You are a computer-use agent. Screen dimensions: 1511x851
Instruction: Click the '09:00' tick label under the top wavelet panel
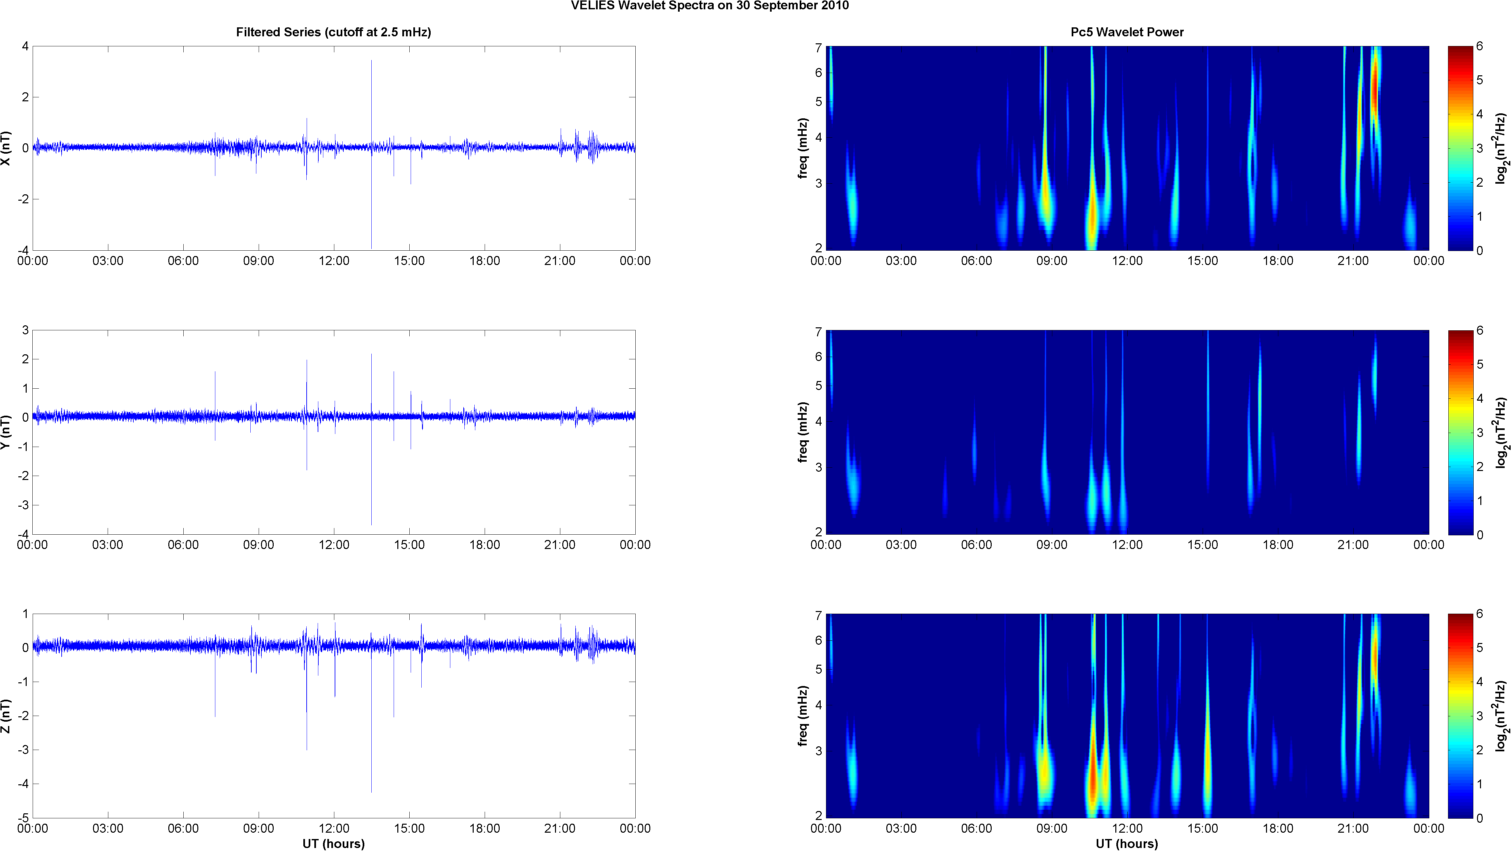point(1052,261)
